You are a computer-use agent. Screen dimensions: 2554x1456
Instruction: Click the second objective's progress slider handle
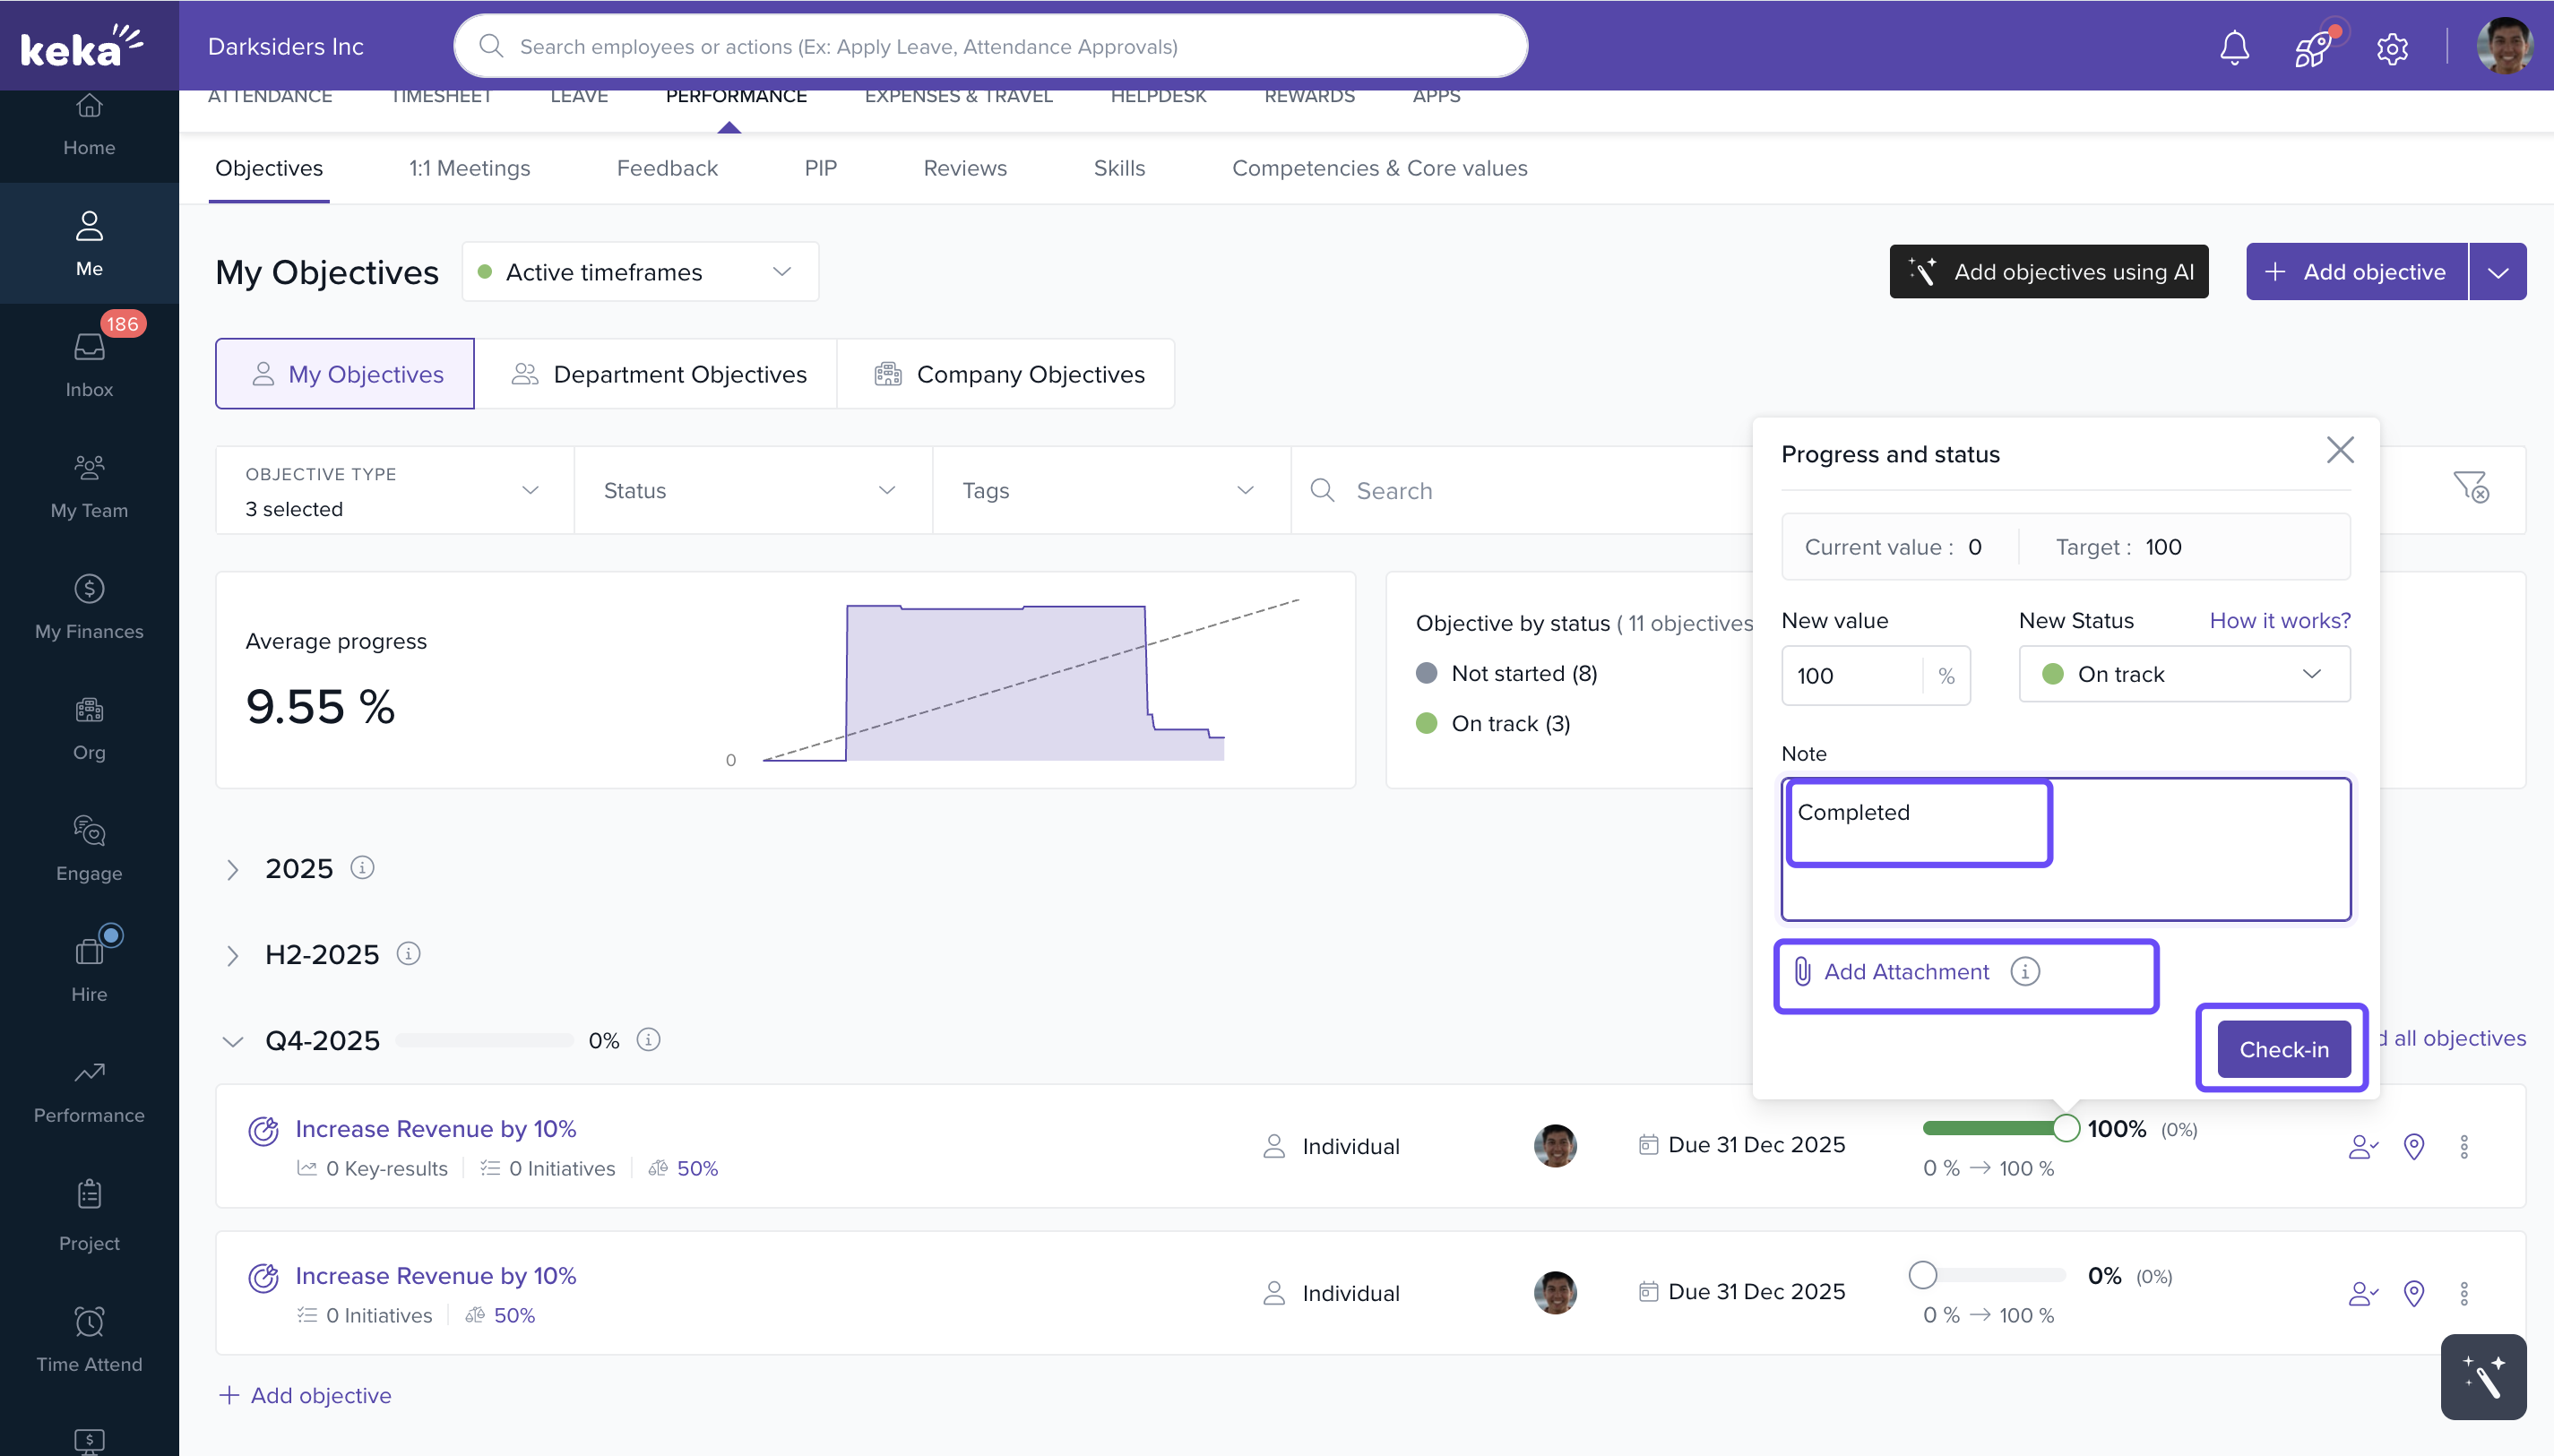(1922, 1275)
